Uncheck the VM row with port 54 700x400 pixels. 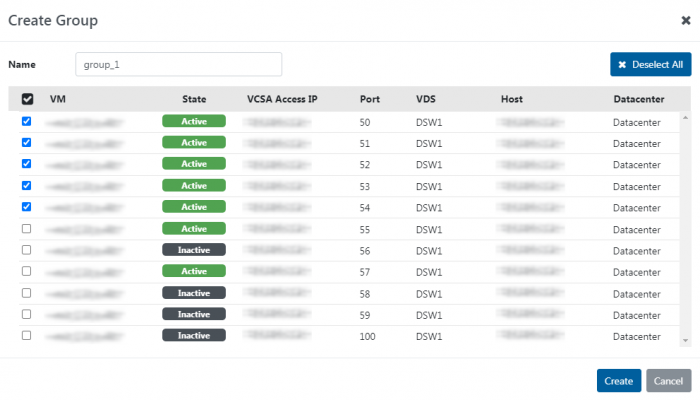tap(27, 207)
